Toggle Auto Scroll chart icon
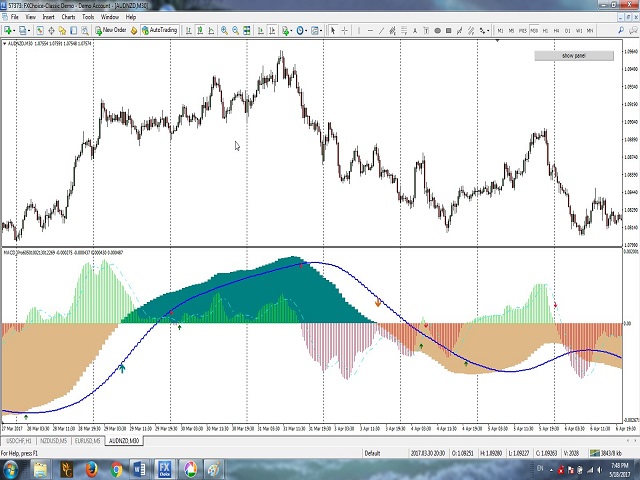Viewport: 640px width, 480px height. point(260,31)
